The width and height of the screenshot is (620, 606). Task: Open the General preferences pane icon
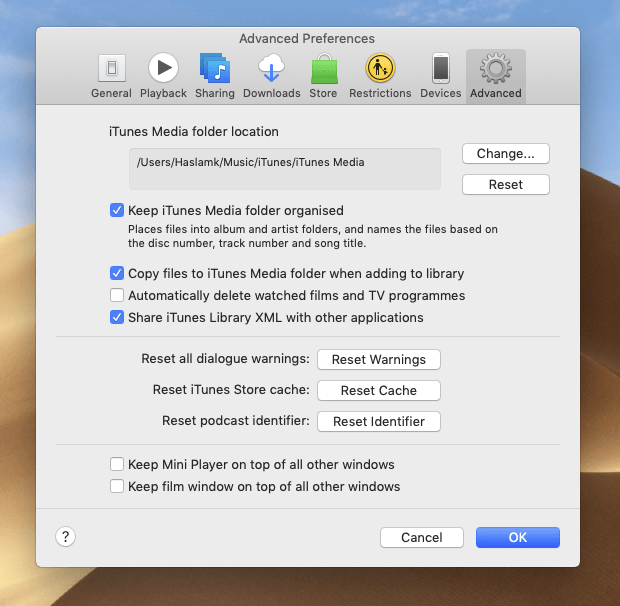click(x=112, y=68)
